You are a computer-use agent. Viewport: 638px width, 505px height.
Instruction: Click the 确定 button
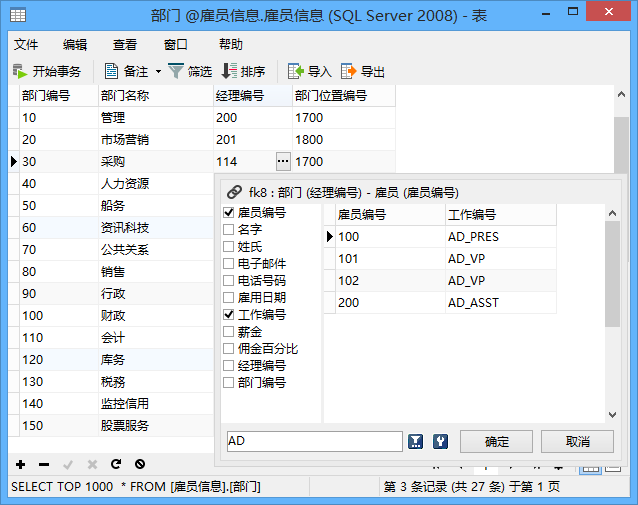click(496, 442)
